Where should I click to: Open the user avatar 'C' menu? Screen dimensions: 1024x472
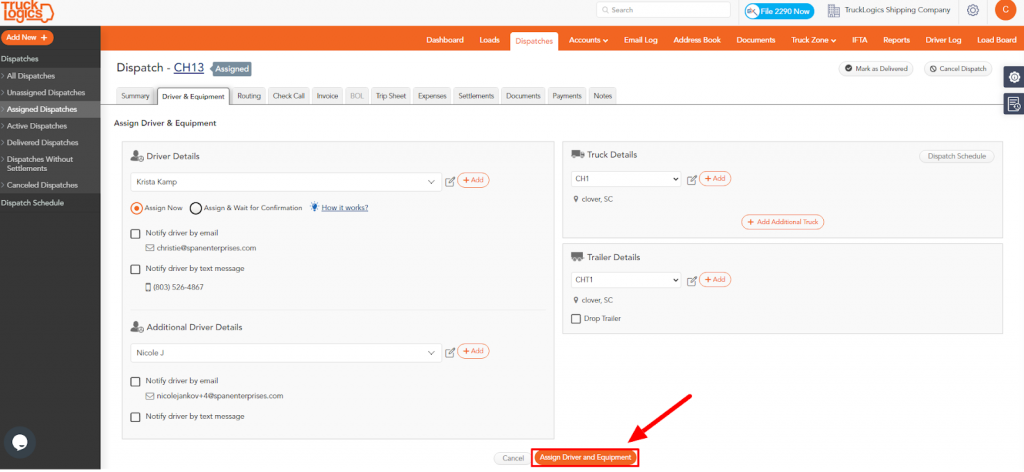point(1005,10)
